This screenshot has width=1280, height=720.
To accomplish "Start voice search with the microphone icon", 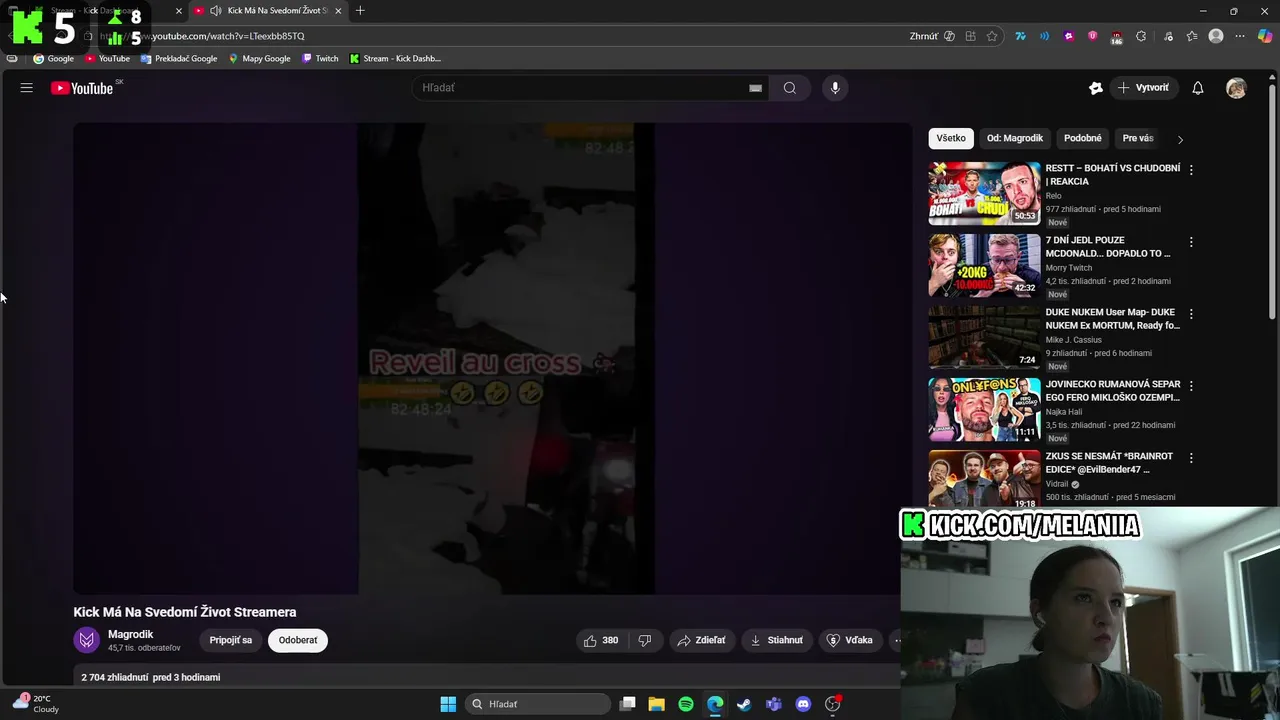I will click(x=835, y=88).
